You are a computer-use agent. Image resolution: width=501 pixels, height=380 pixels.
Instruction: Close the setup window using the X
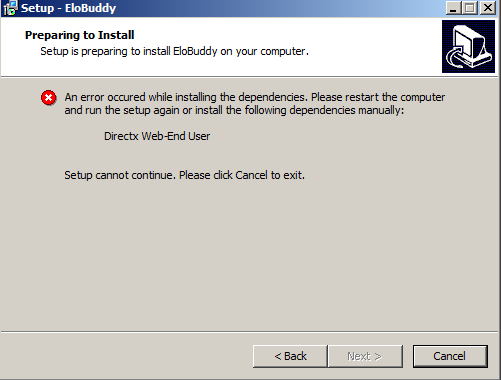[x=488, y=8]
